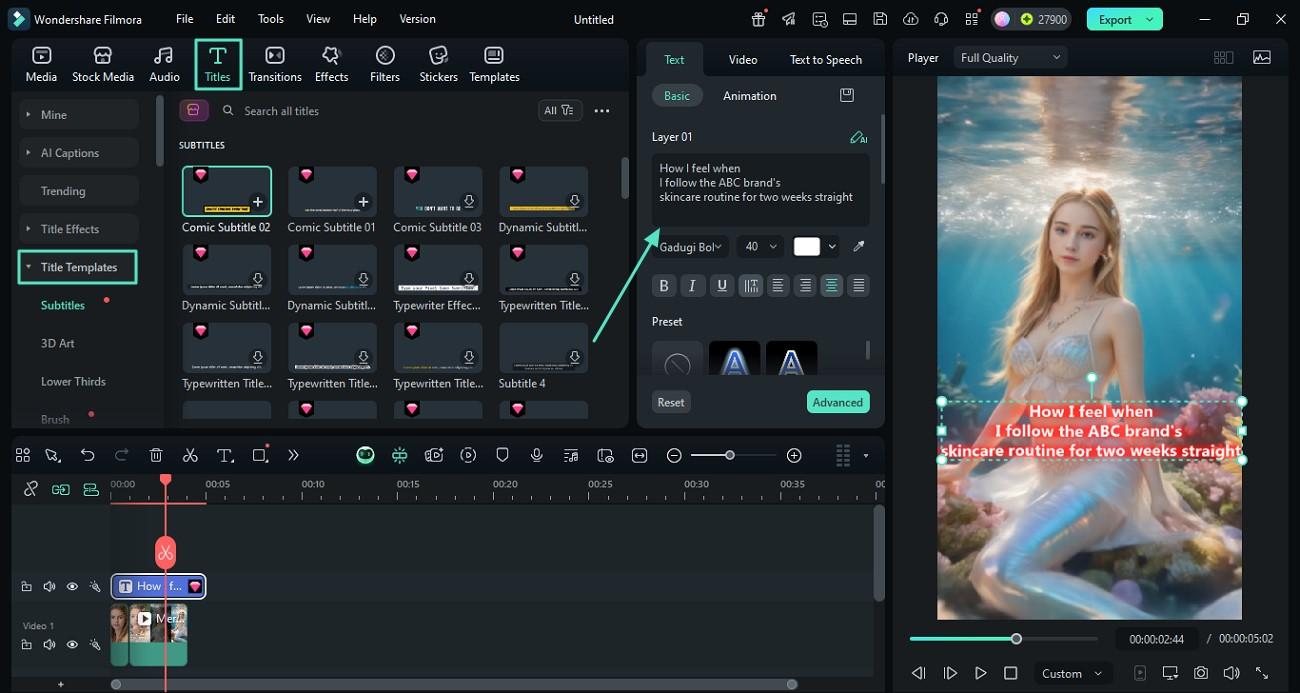
Task: Click the Reset button
Action: click(671, 402)
